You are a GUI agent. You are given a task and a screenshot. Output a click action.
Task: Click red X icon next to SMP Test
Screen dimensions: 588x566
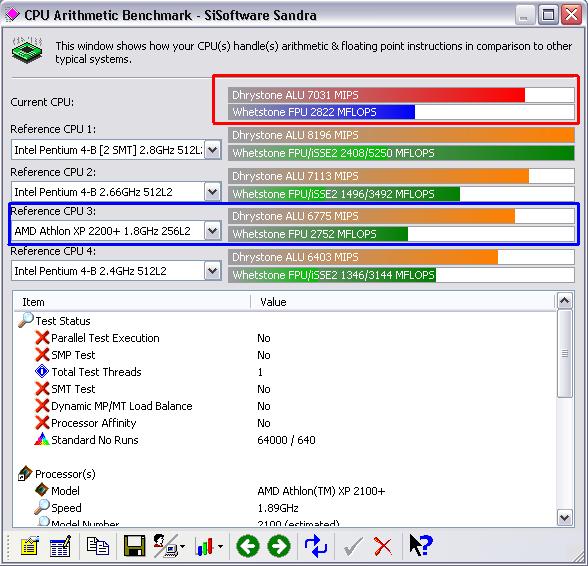(42, 354)
